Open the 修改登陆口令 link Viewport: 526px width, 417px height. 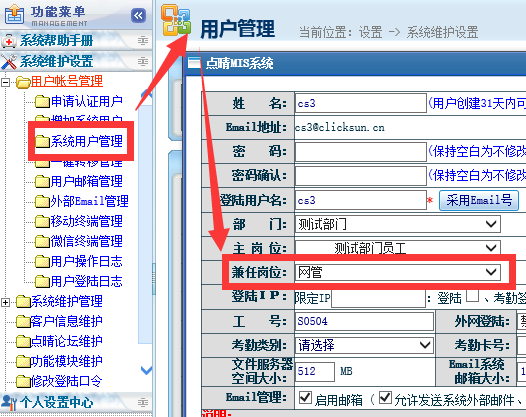66,381
